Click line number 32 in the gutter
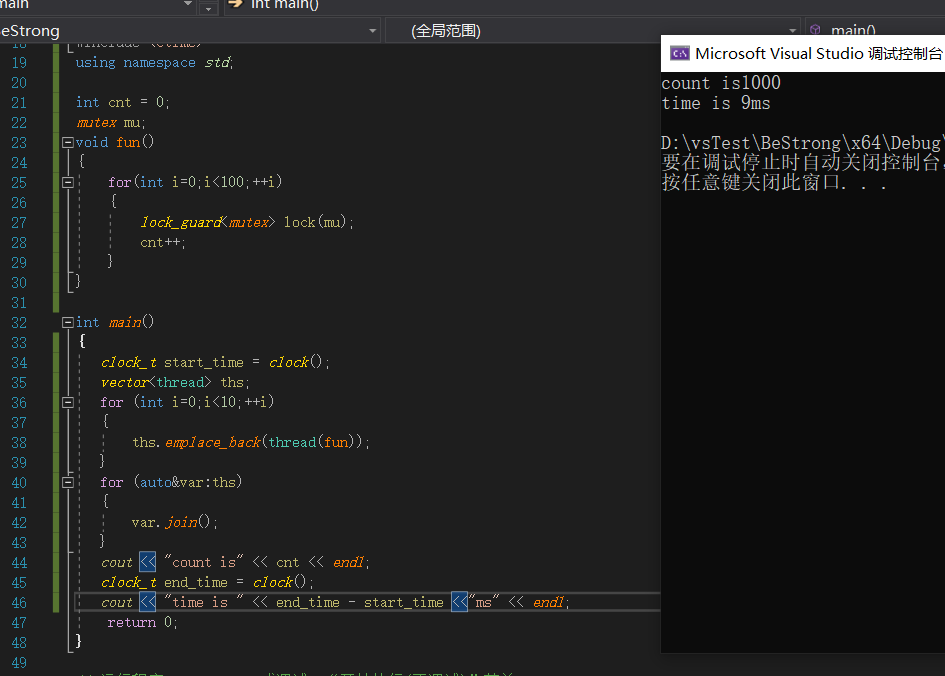The image size is (945, 676). [x=19, y=322]
